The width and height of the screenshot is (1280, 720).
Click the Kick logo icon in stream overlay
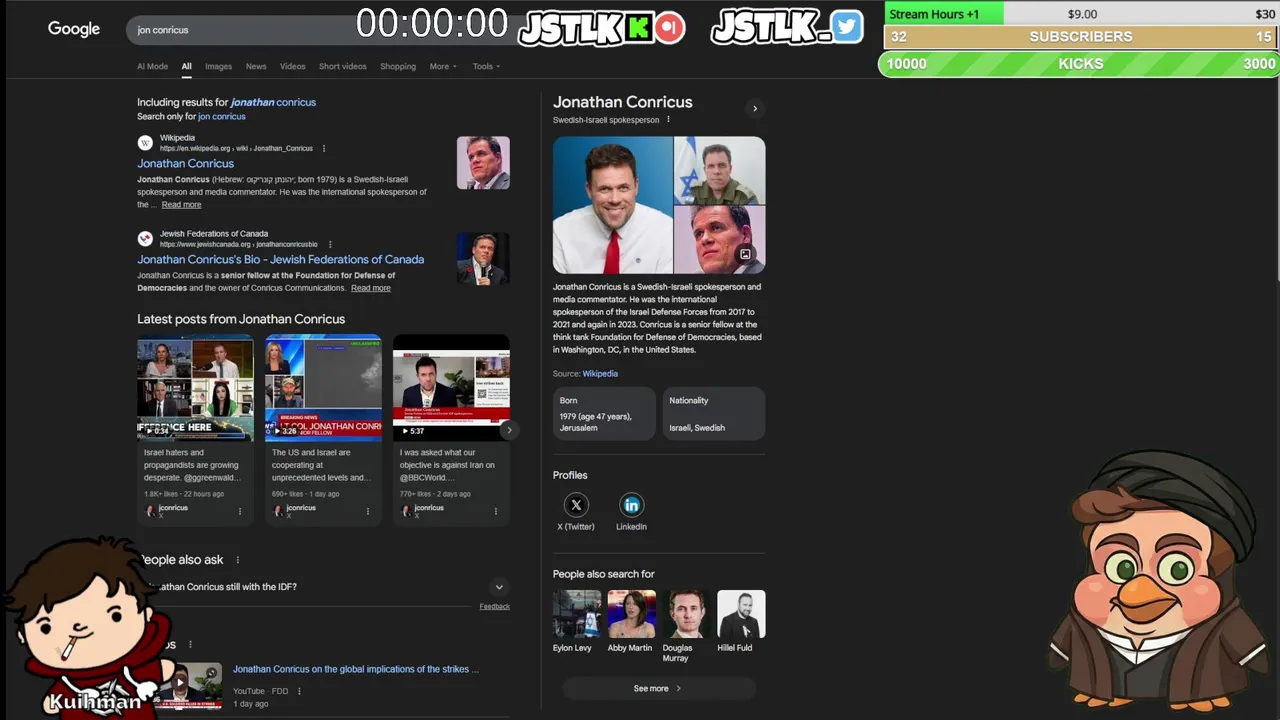tap(639, 28)
